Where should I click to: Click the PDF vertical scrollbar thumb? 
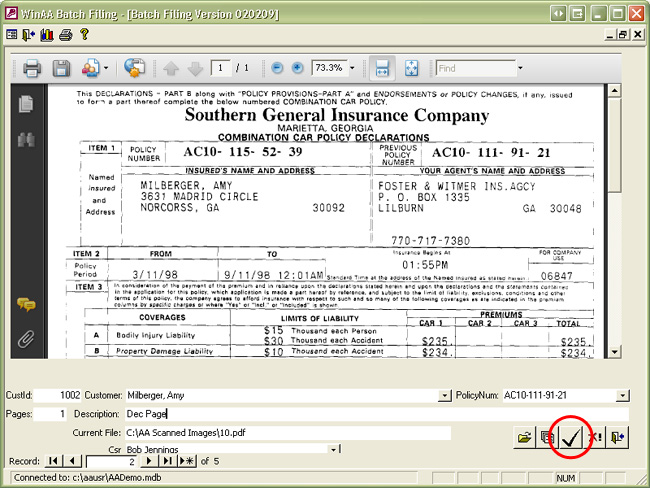click(x=614, y=145)
